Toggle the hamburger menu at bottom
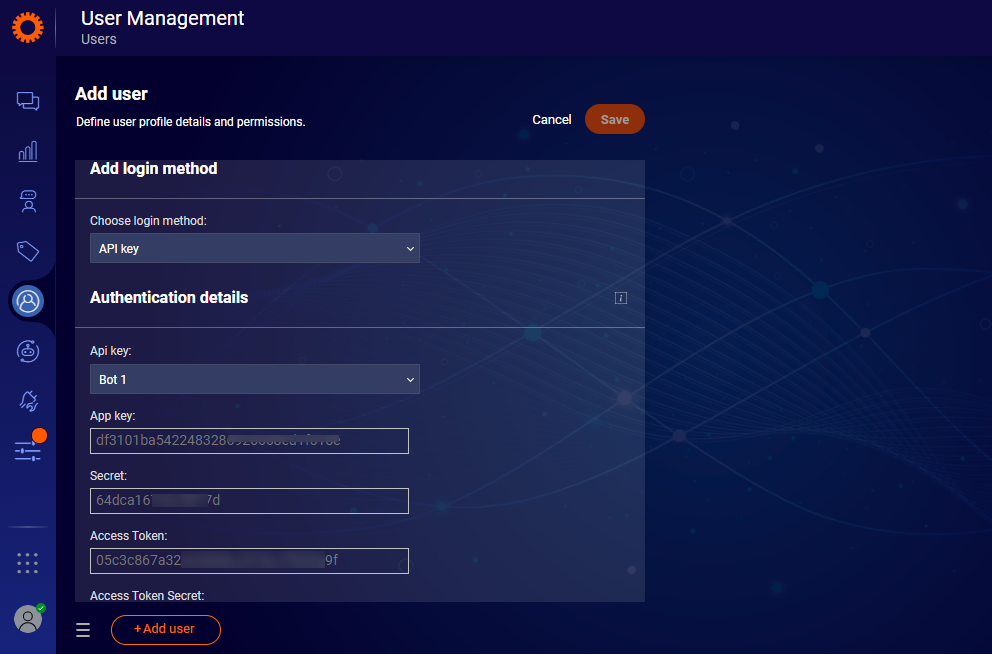992x654 pixels. tap(83, 630)
